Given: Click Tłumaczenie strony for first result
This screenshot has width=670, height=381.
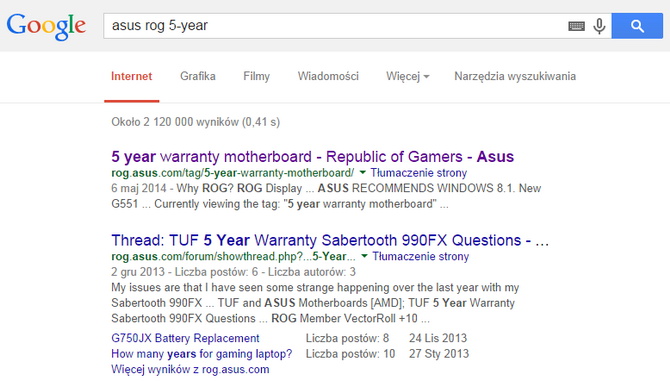Looking at the screenshot, I should [418, 173].
